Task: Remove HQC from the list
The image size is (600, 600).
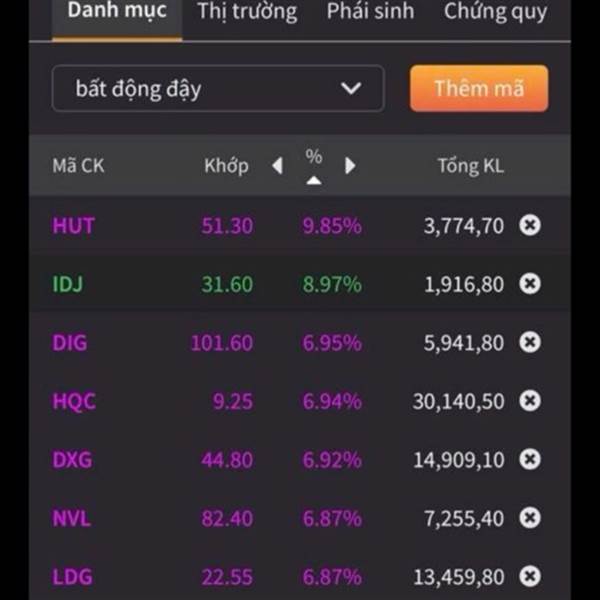Action: click(x=530, y=401)
